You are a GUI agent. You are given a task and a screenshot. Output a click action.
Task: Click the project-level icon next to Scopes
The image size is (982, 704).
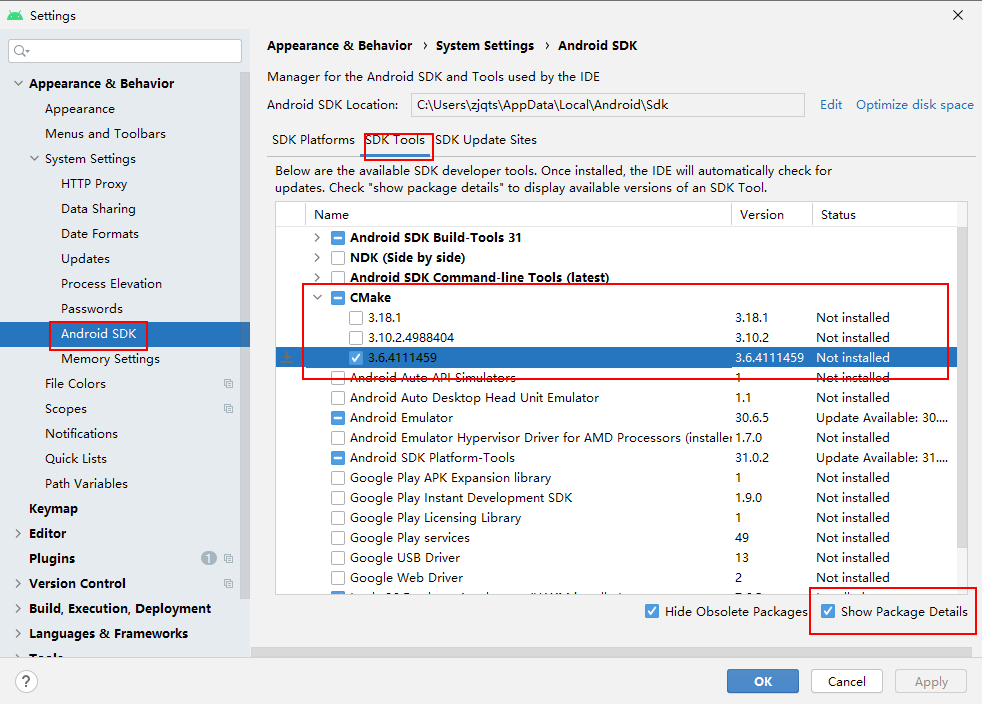coord(229,408)
